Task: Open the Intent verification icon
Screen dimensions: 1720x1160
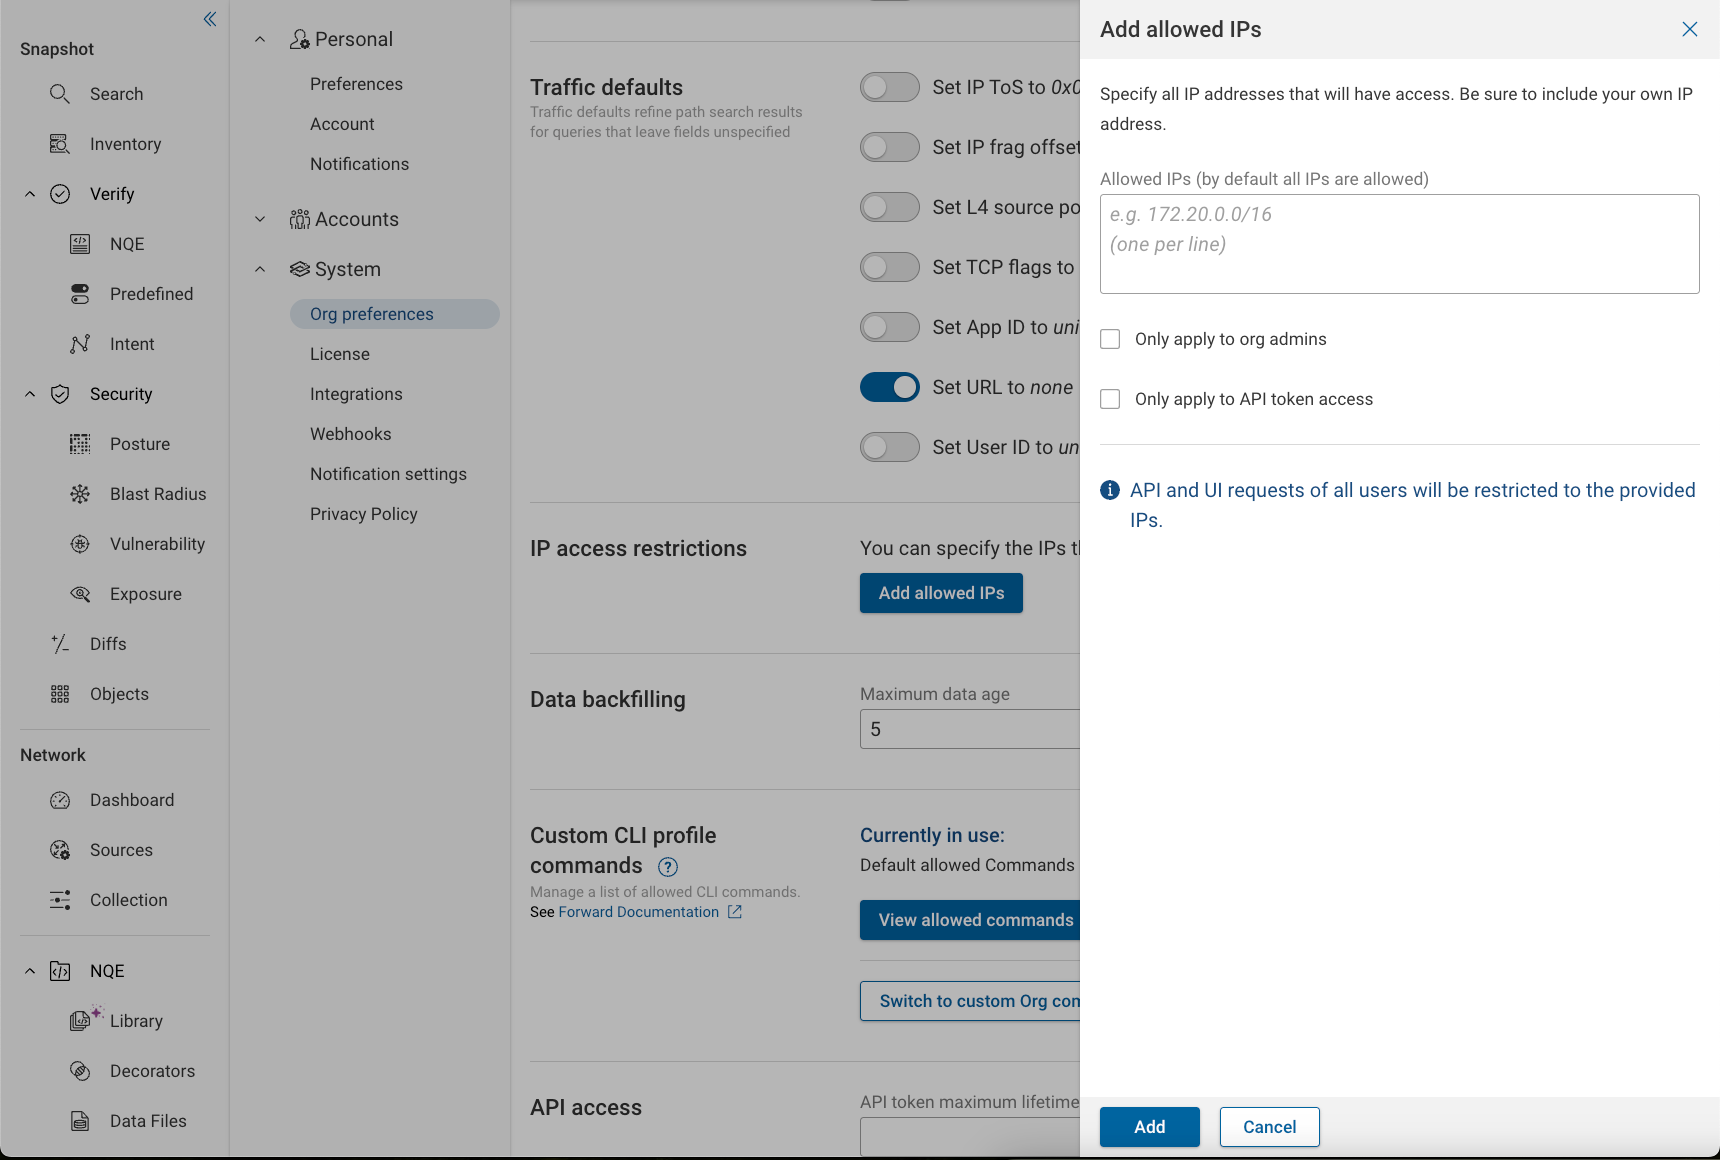Action: tap(80, 343)
